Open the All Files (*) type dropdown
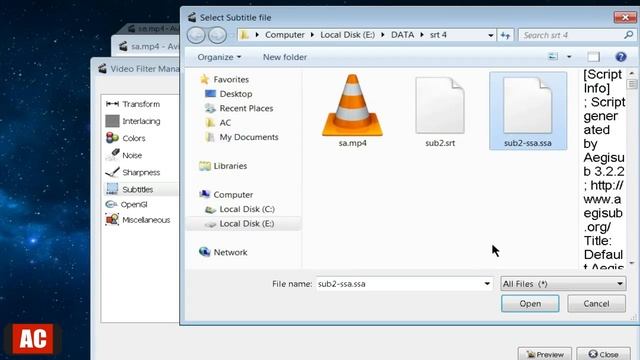 coord(563,284)
